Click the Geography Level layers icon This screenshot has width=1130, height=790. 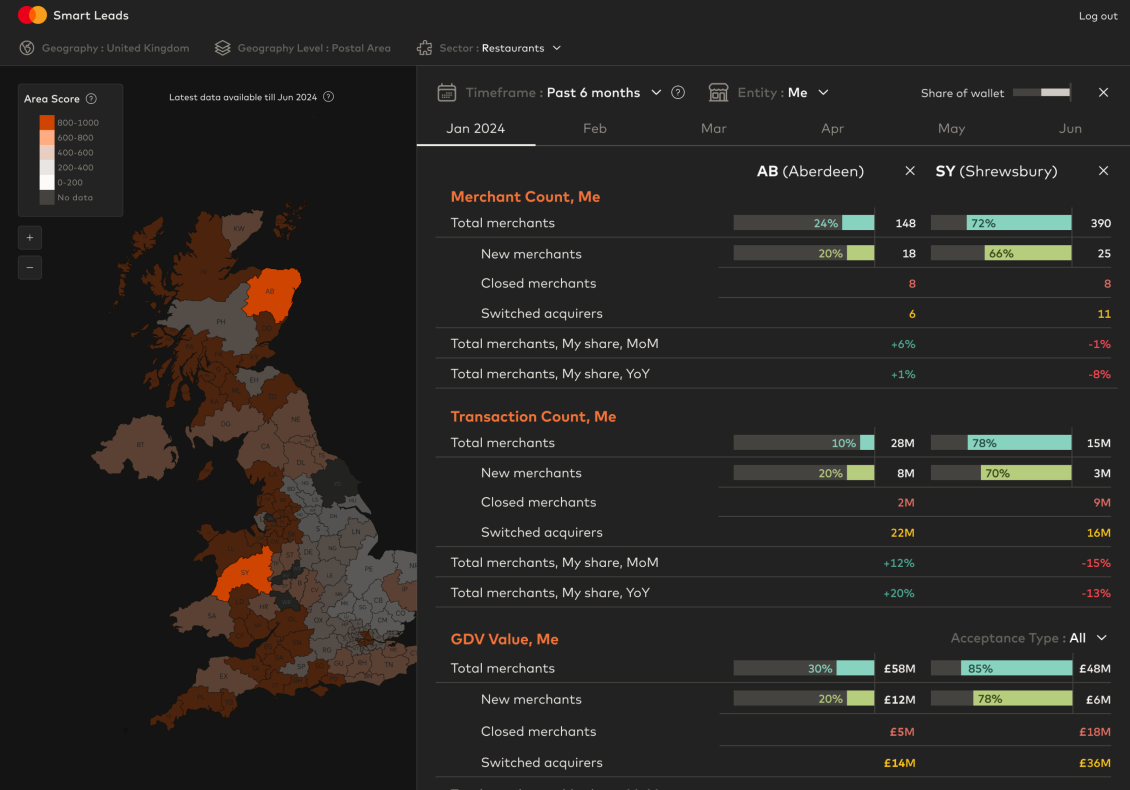(x=222, y=48)
